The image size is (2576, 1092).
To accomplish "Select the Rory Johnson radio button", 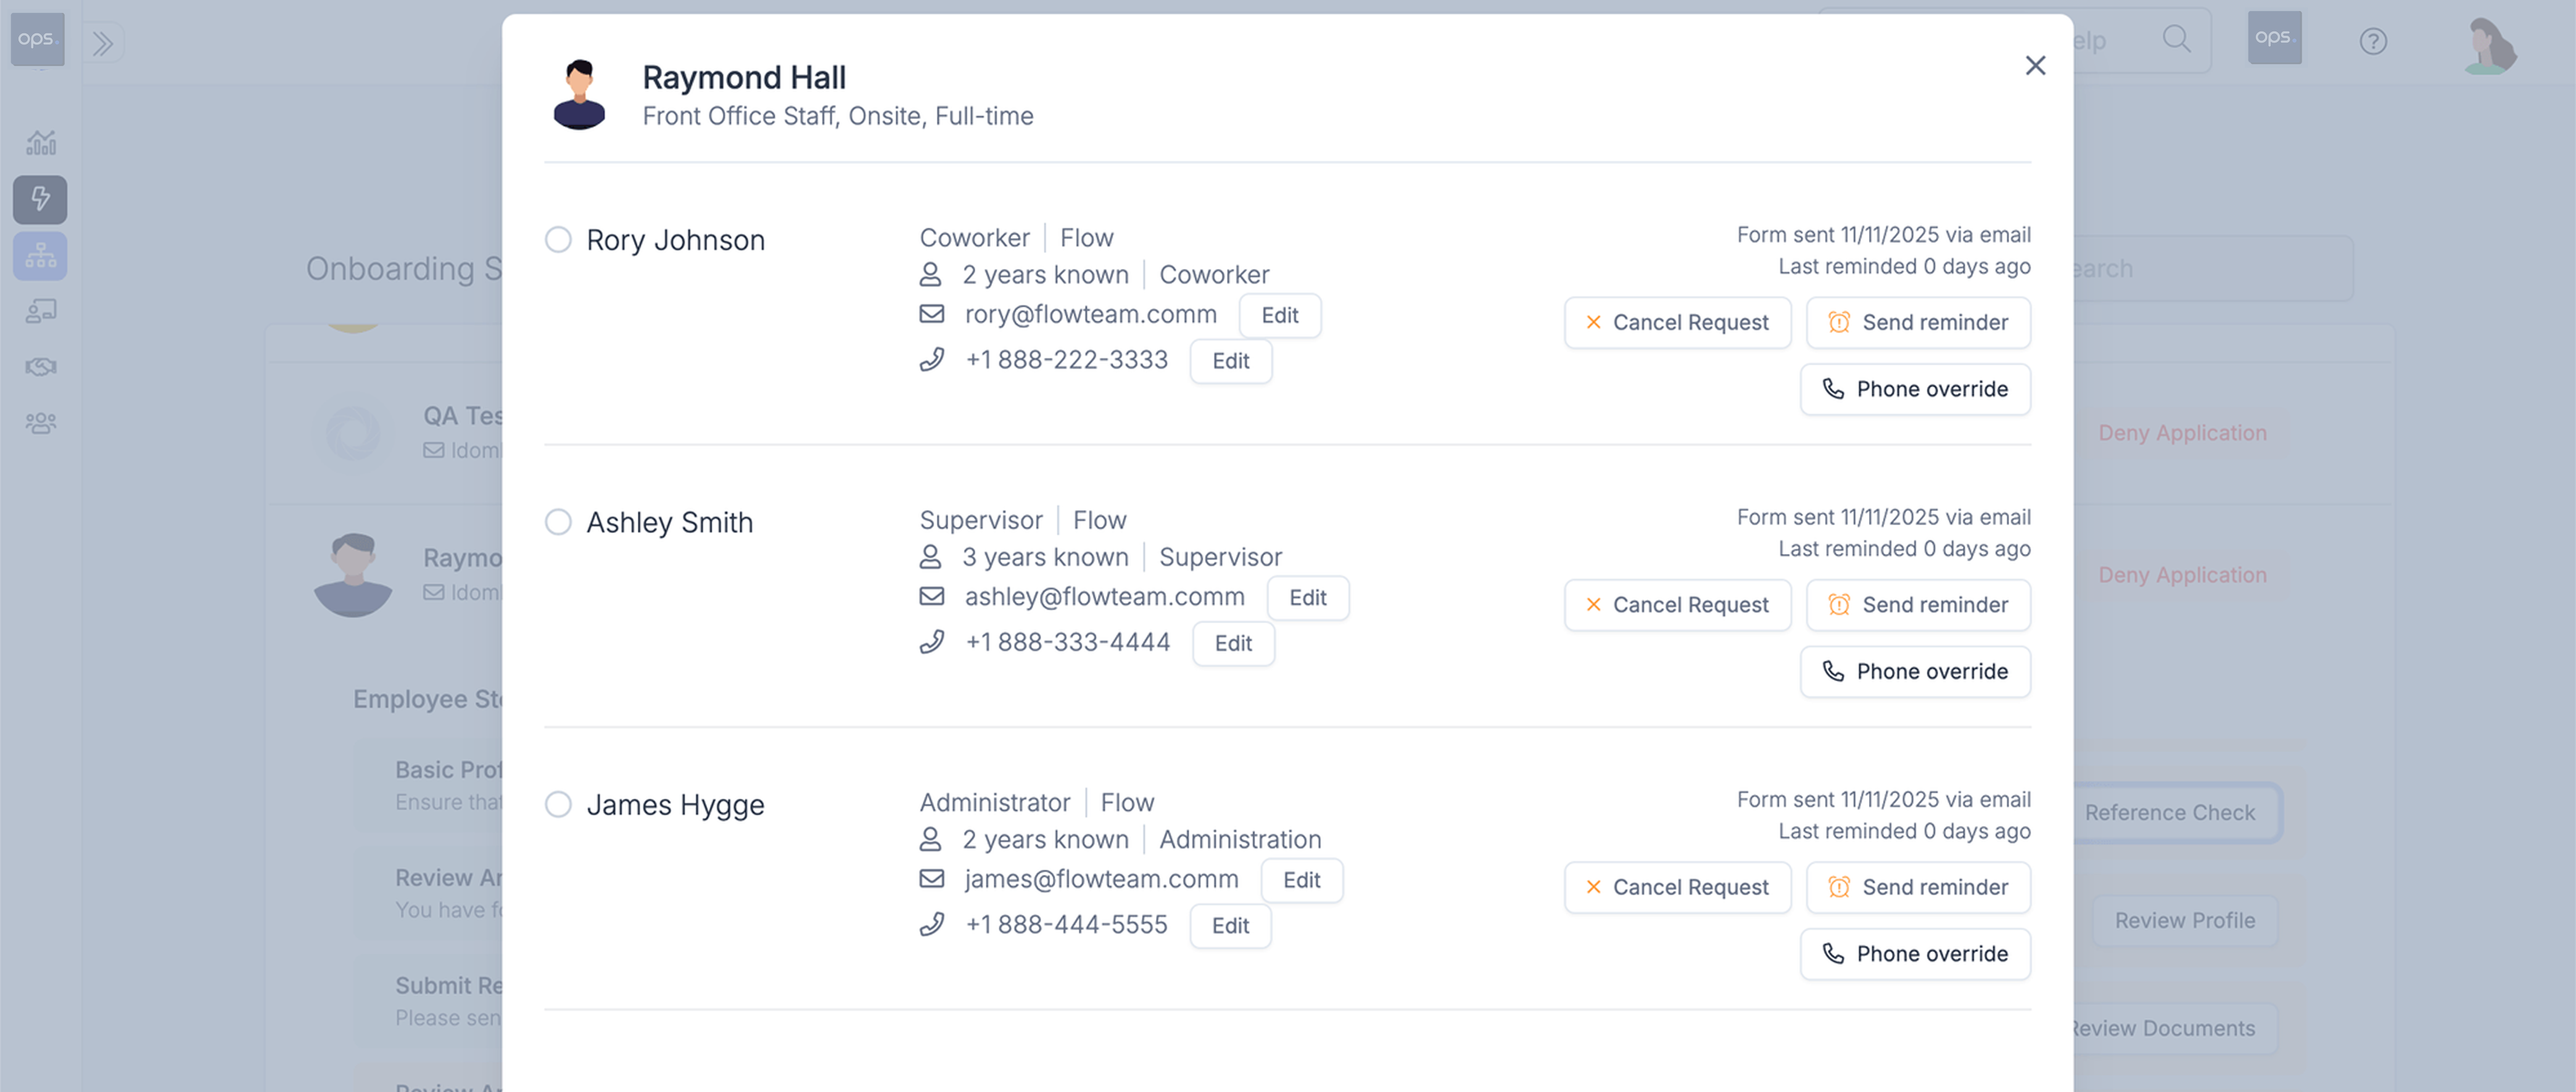I will [x=558, y=240].
